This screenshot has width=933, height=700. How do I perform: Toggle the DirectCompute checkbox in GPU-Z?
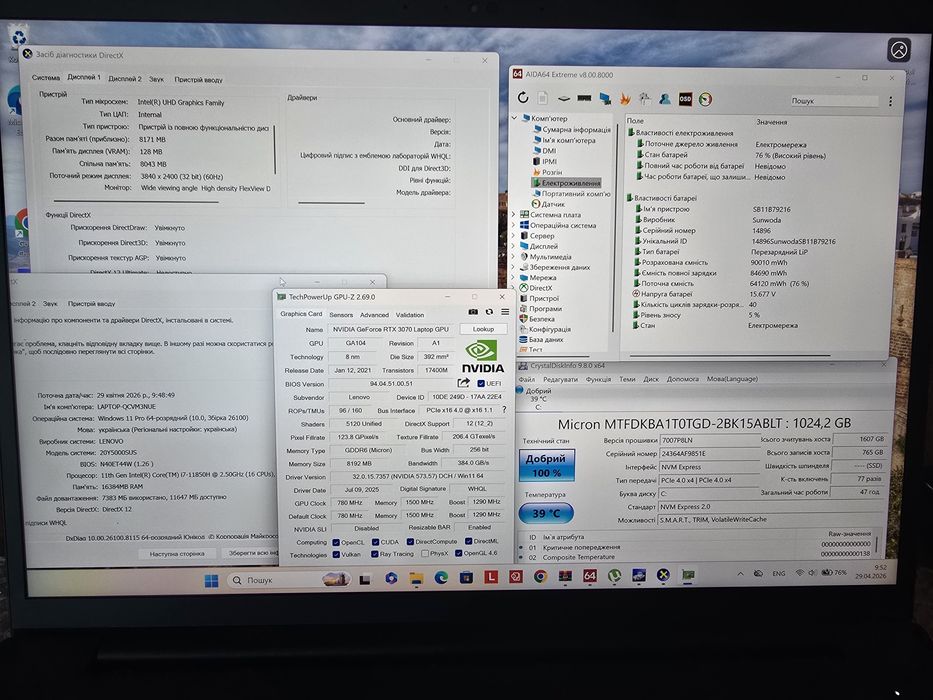coord(411,542)
